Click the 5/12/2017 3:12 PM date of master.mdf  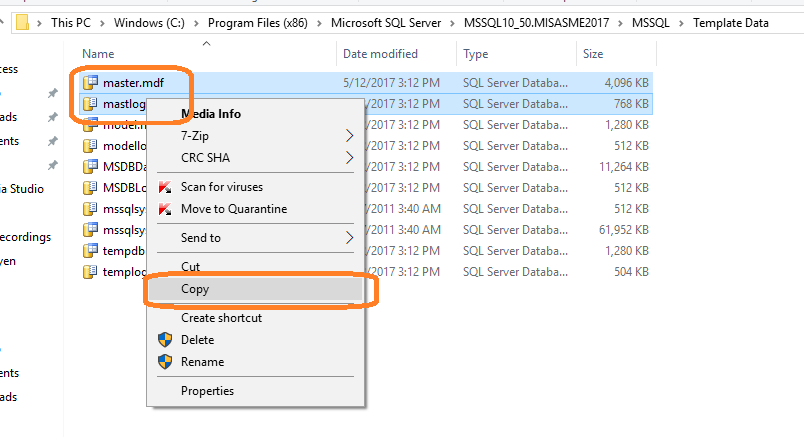391,83
